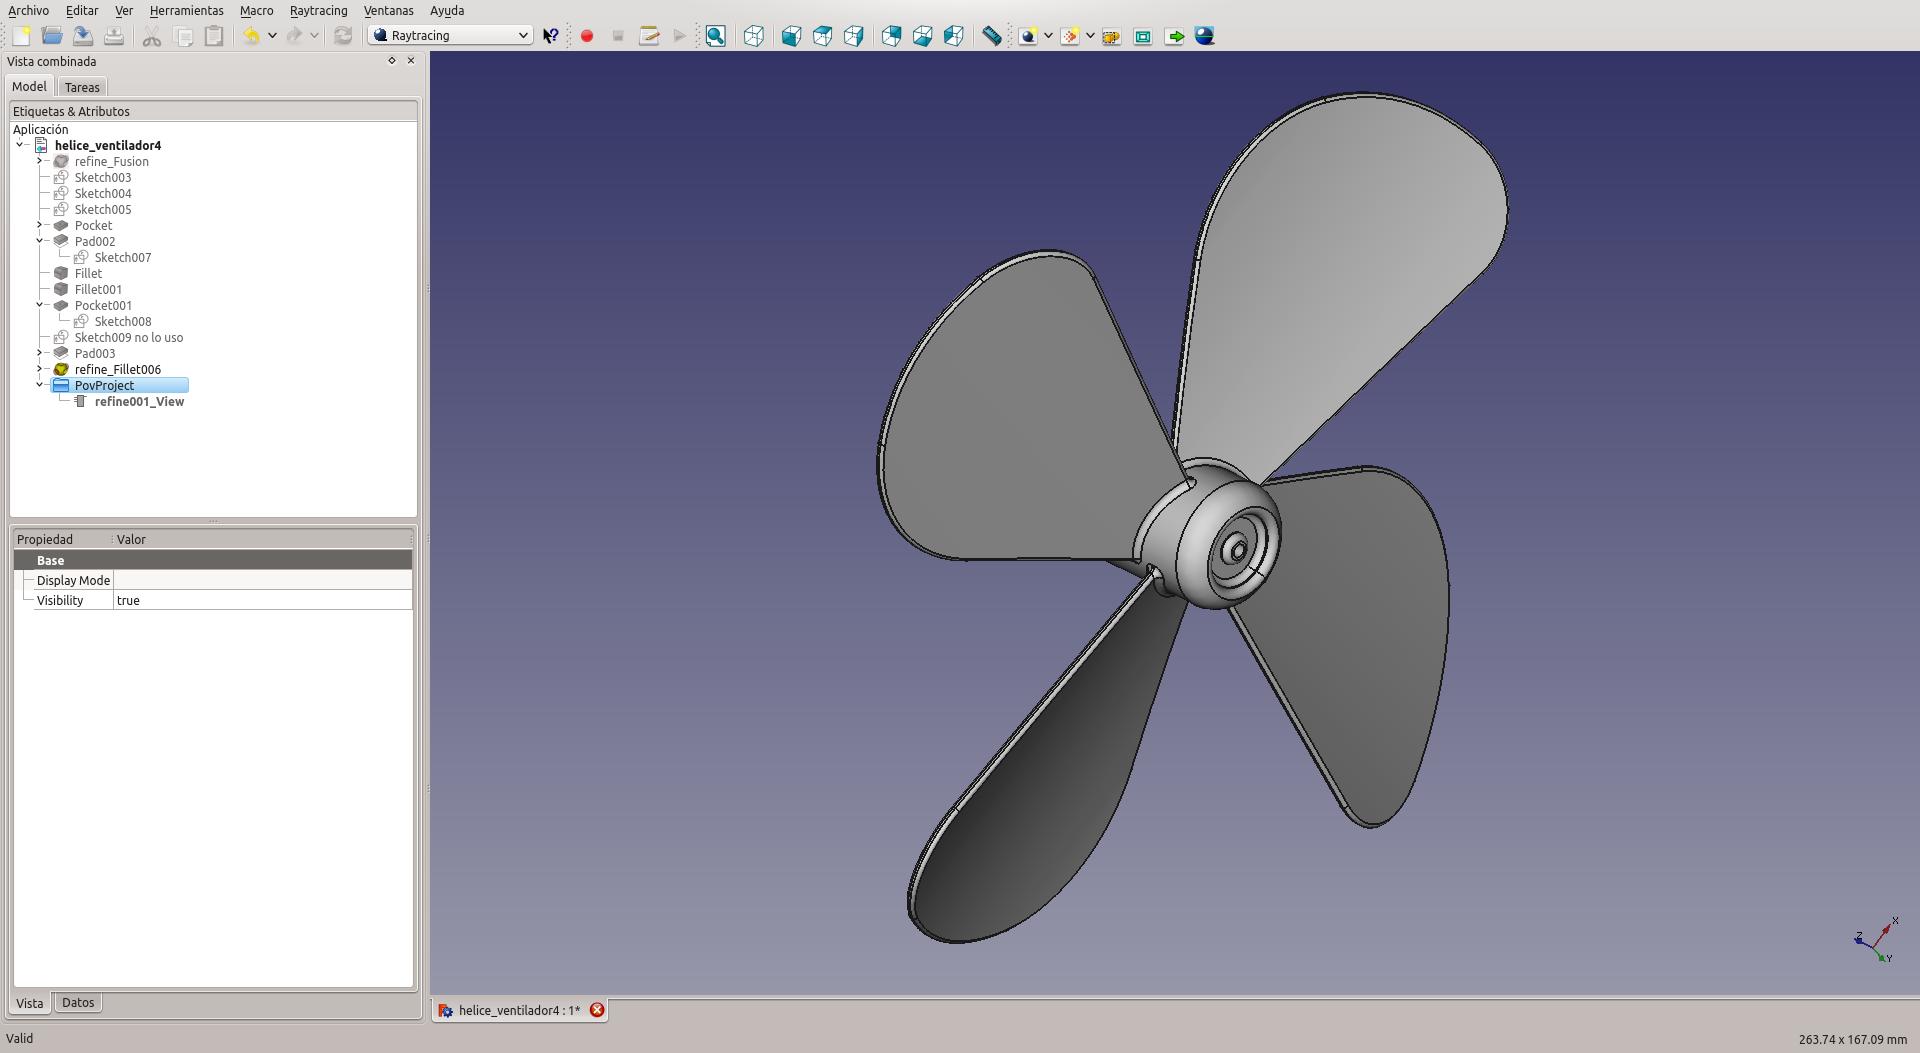Click the Undo arrow icon
The image size is (1920, 1053).
pos(251,36)
